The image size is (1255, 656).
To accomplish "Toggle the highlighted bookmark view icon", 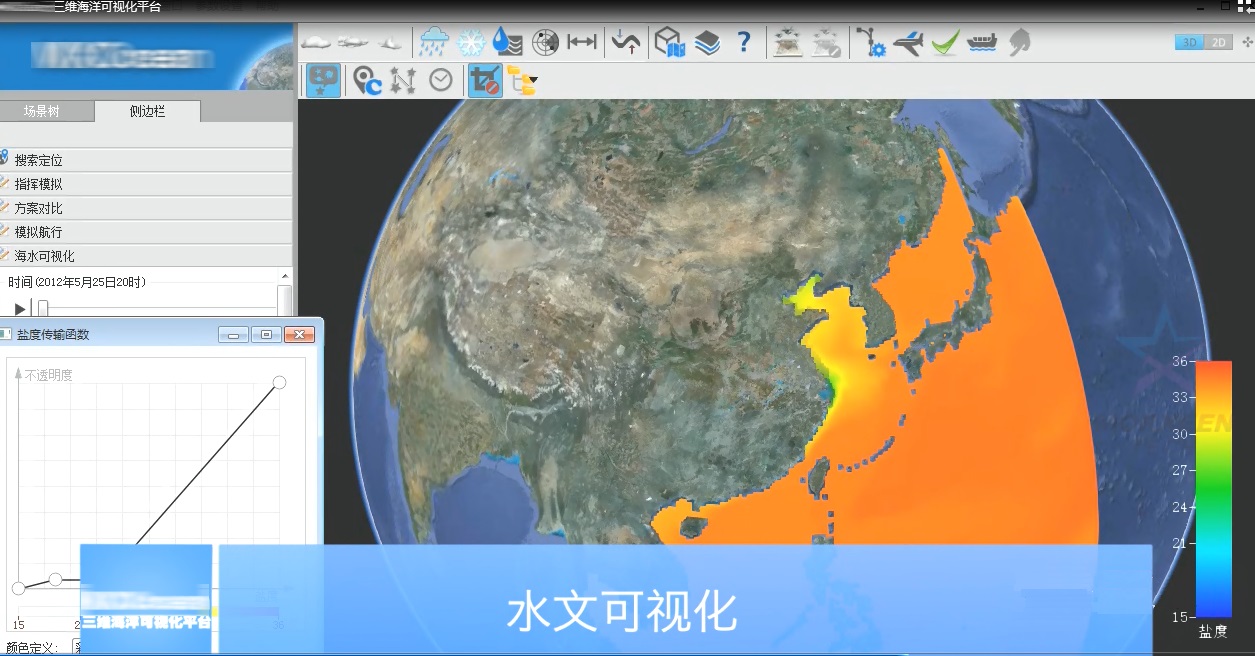I will (323, 80).
